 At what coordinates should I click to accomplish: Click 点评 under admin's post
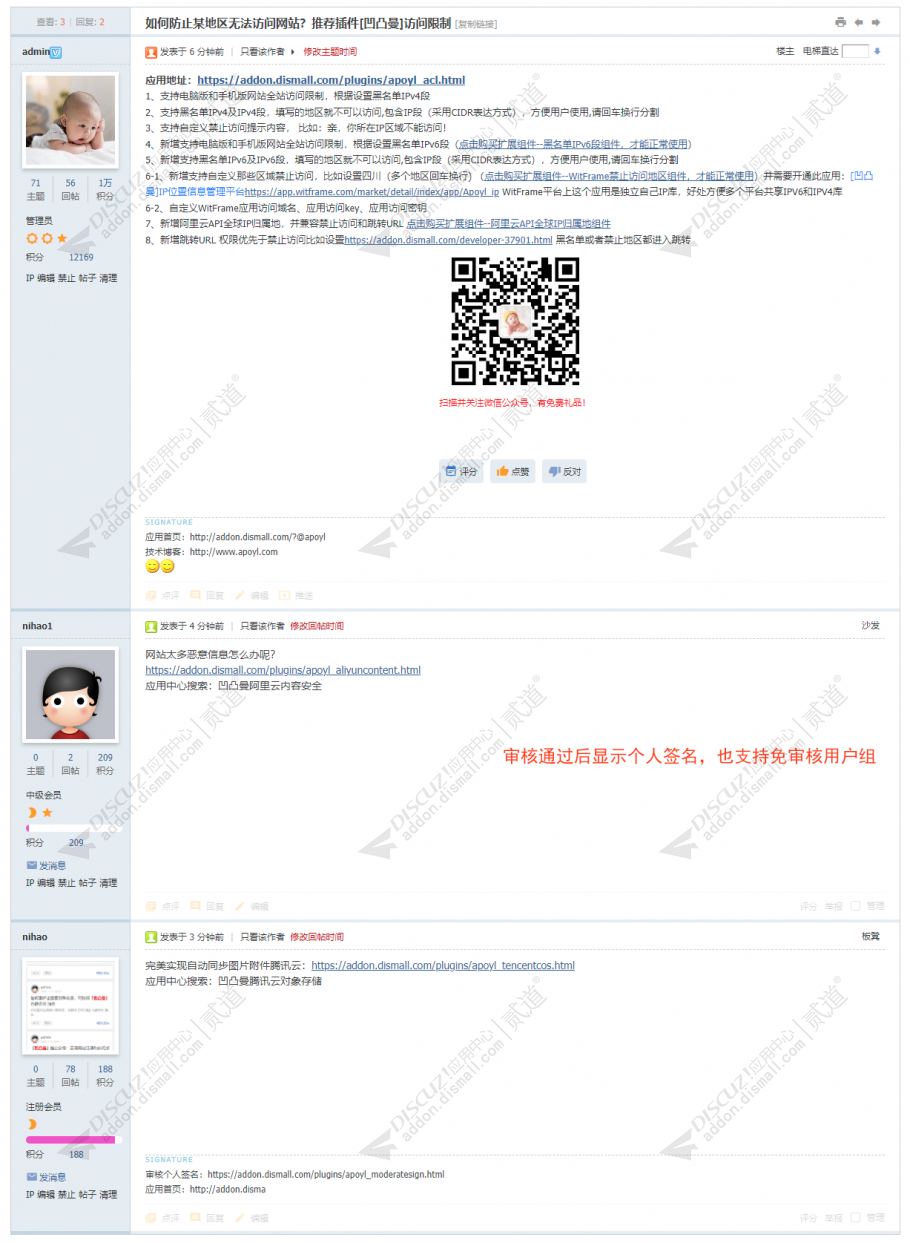point(163,595)
